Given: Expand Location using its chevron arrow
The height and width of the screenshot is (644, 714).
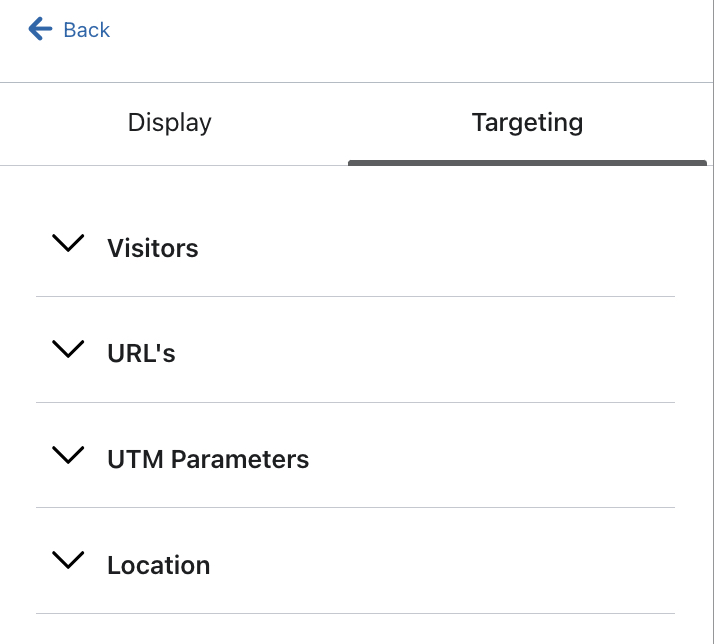Looking at the screenshot, I should point(68,561).
